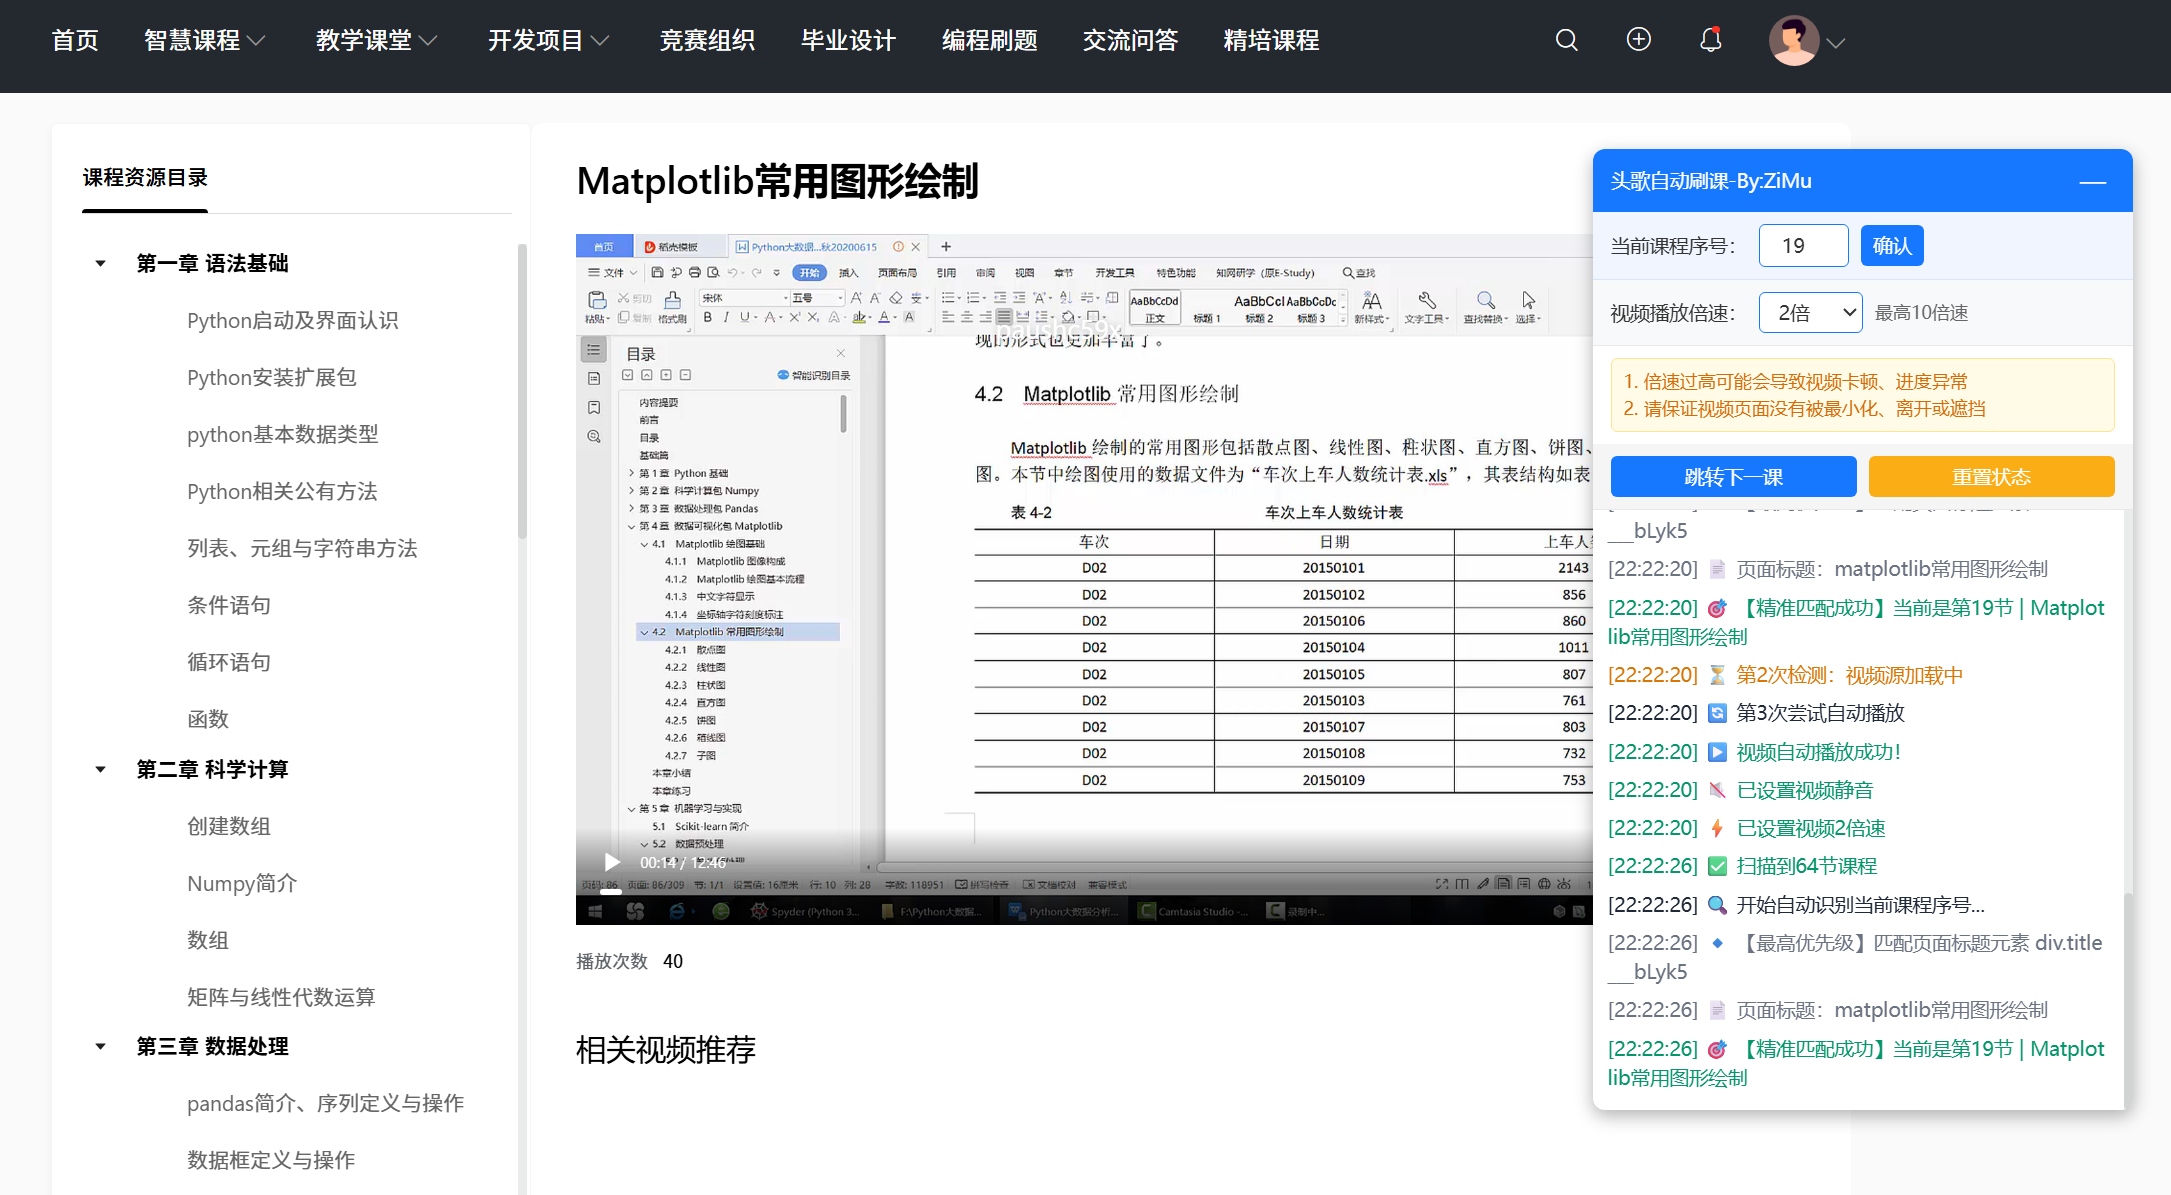
Task: Collapse the 第二章 科学计算 chapter
Action: tap(100, 768)
